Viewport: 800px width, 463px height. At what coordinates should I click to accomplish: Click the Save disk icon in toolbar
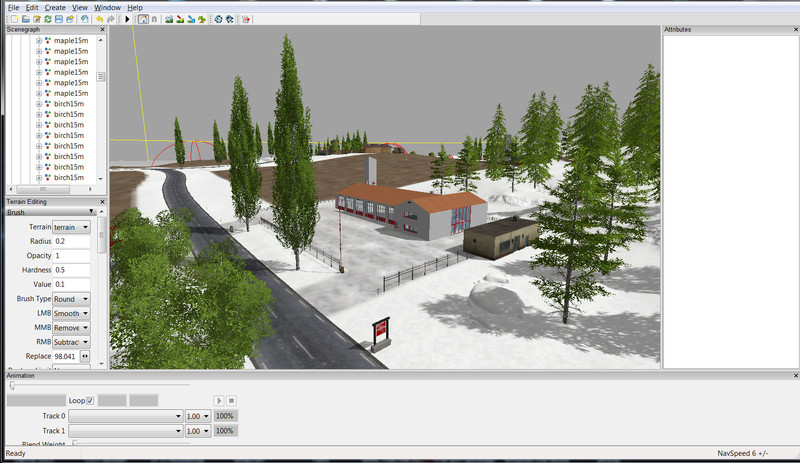pyautogui.click(x=58, y=19)
